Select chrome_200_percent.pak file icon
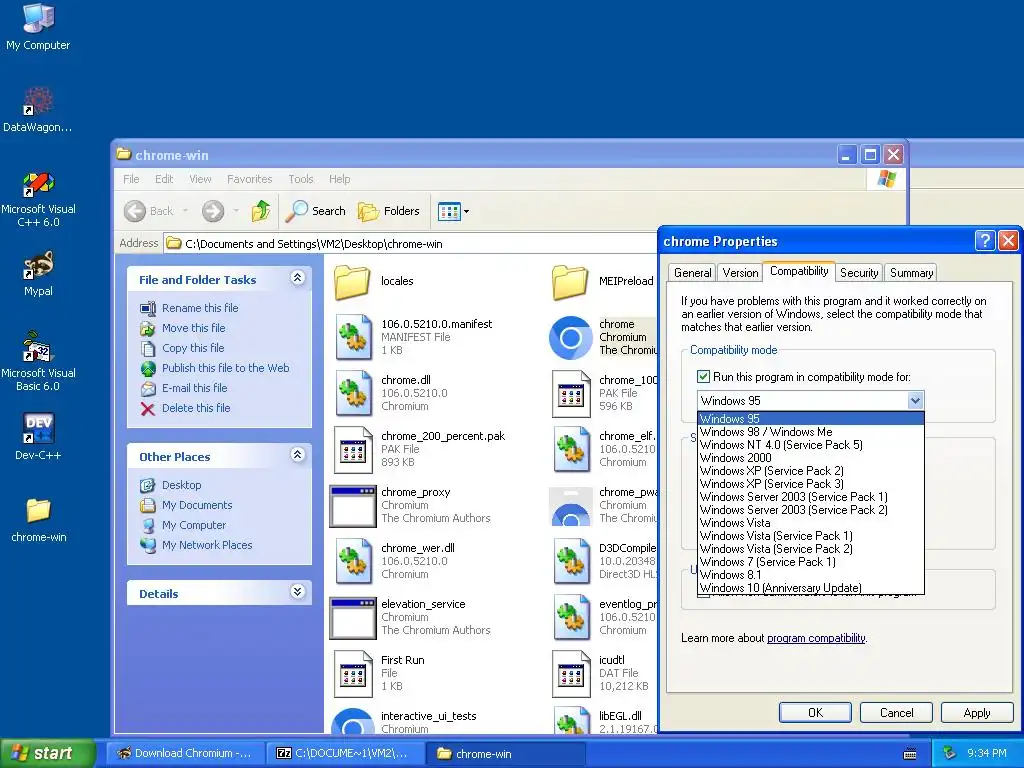Viewport: 1024px width, 768px height. (x=353, y=449)
